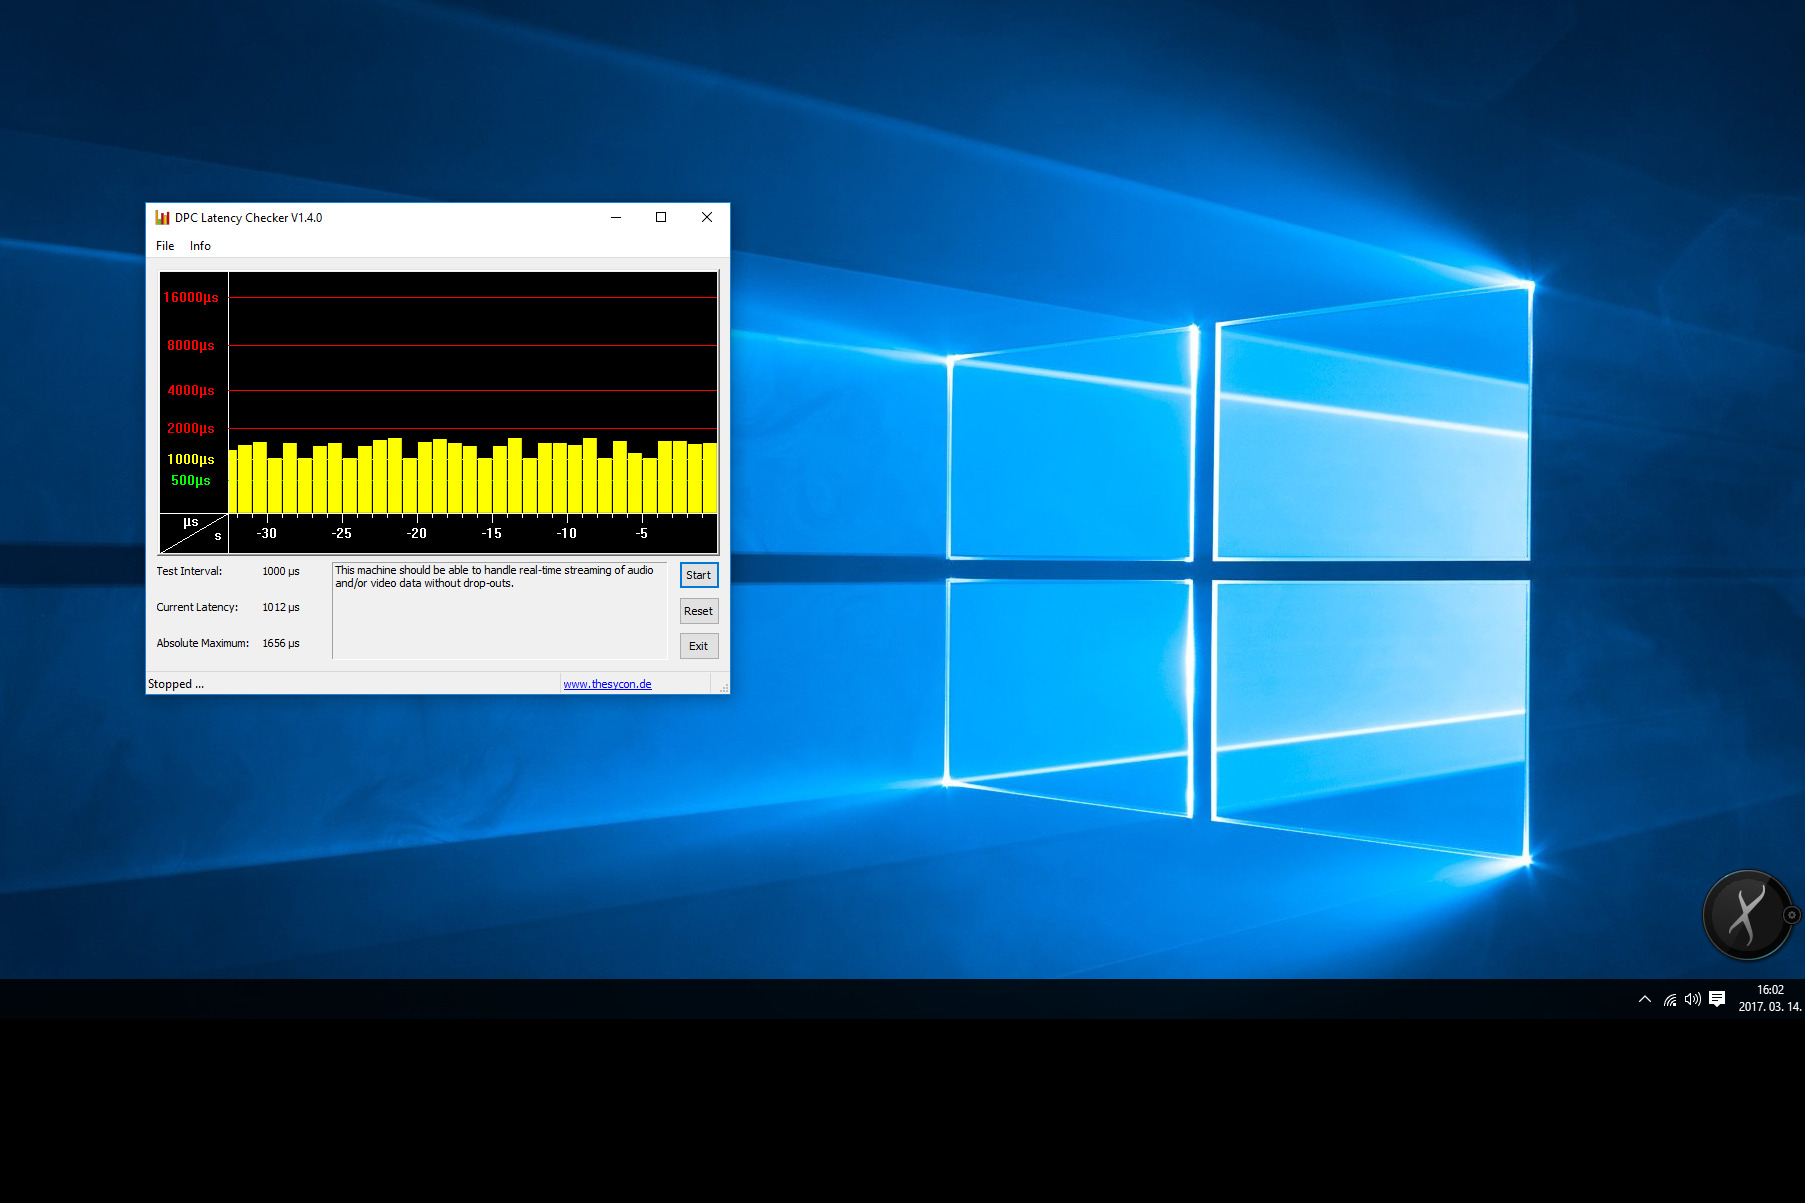Click the small gear on the X gadget
1805x1203 pixels.
[x=1792, y=914]
